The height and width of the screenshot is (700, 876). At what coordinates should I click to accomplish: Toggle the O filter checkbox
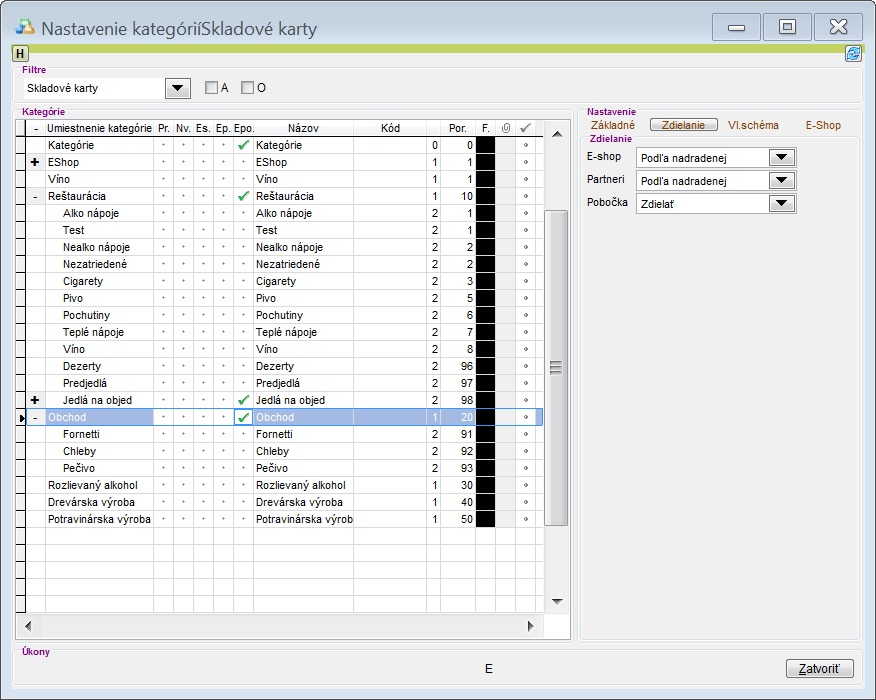point(248,88)
